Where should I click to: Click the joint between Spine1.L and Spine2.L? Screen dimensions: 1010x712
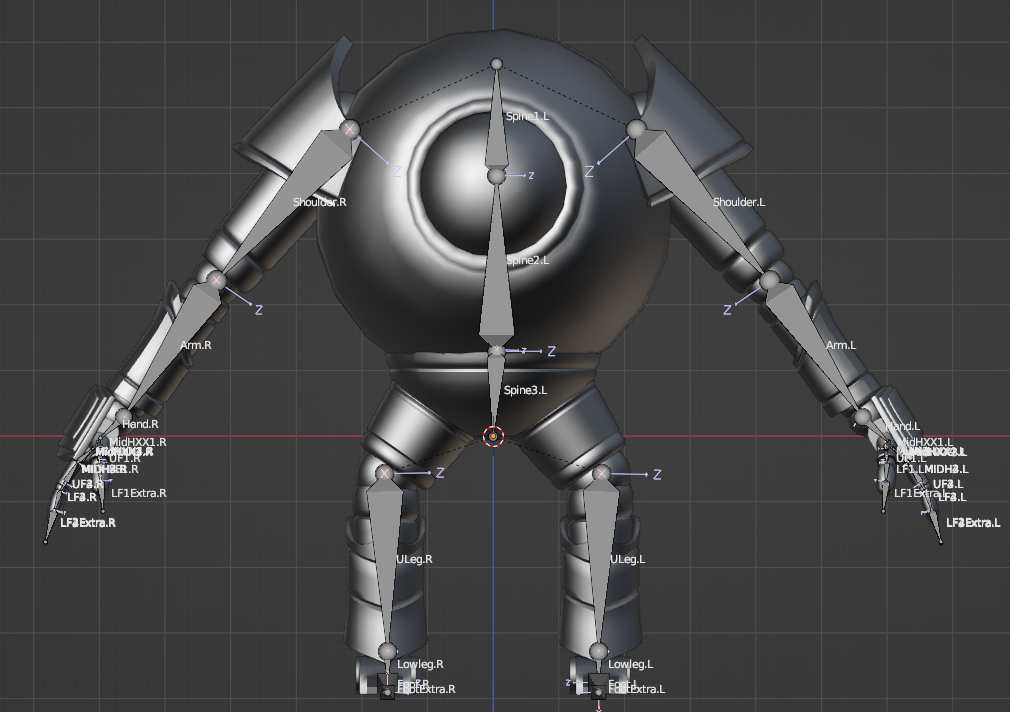(496, 176)
